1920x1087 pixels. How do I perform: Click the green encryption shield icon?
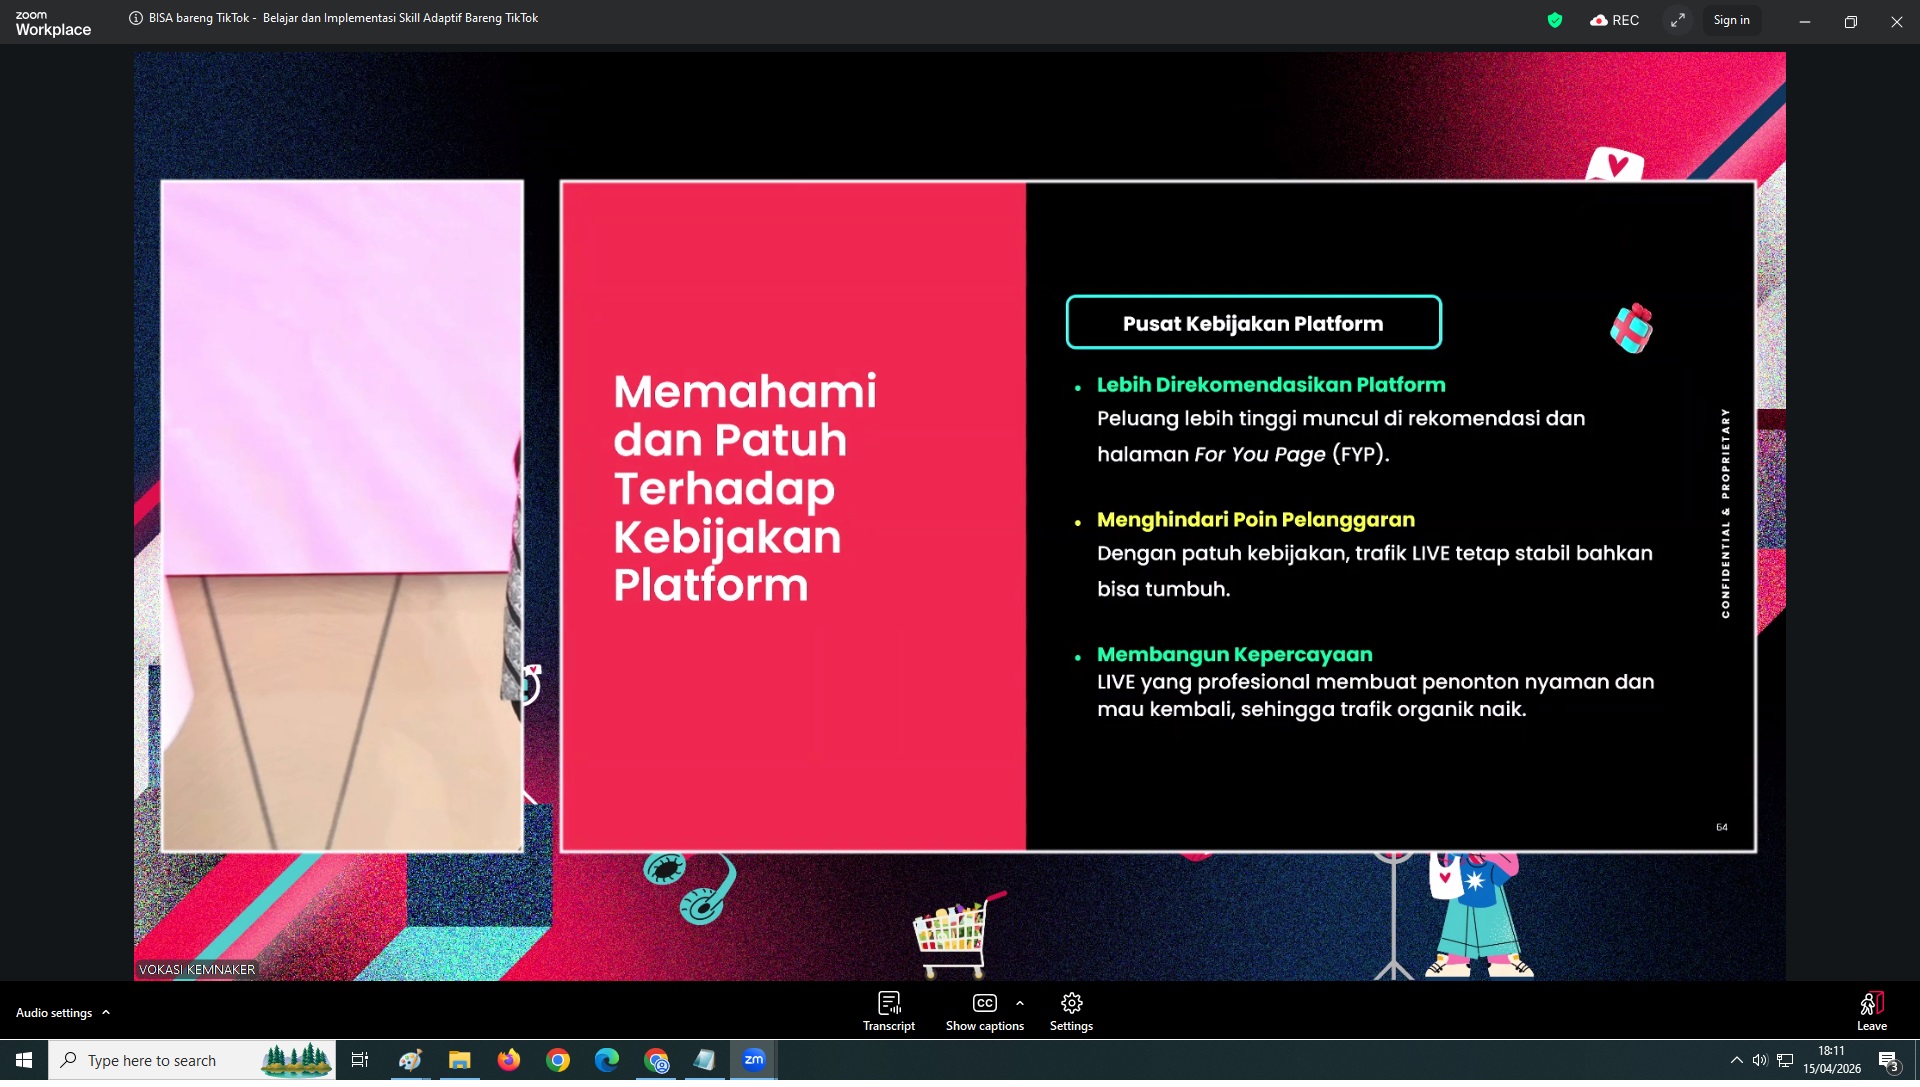(x=1554, y=21)
